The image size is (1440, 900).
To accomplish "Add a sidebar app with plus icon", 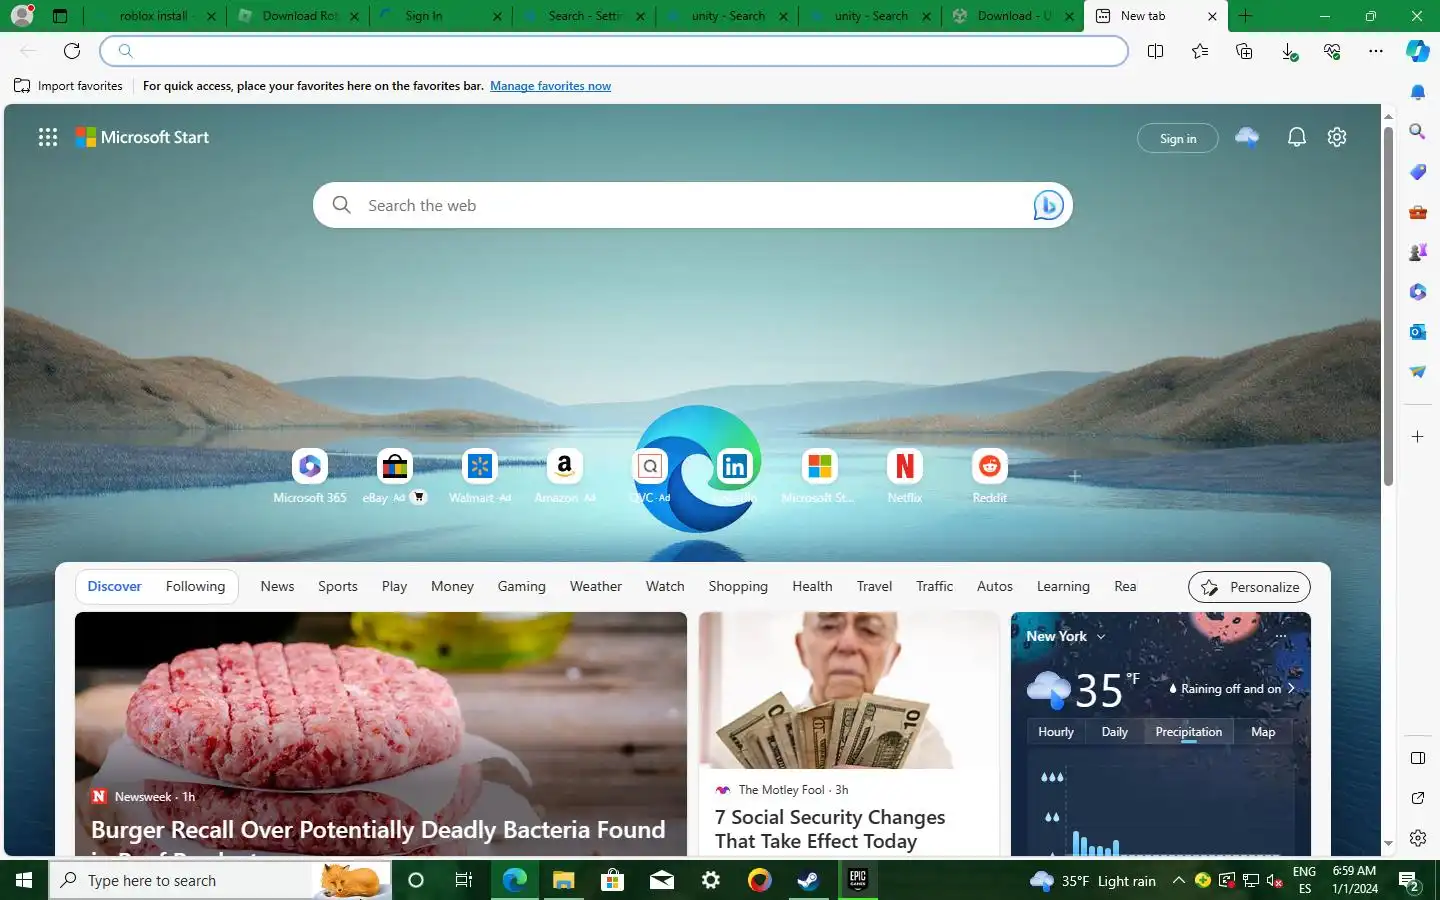I will pyautogui.click(x=1417, y=437).
